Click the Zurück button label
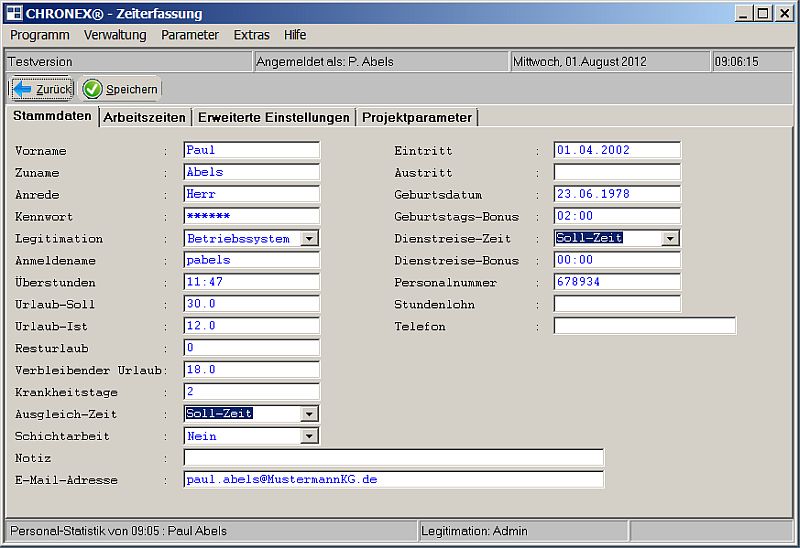 pyautogui.click(x=54, y=89)
